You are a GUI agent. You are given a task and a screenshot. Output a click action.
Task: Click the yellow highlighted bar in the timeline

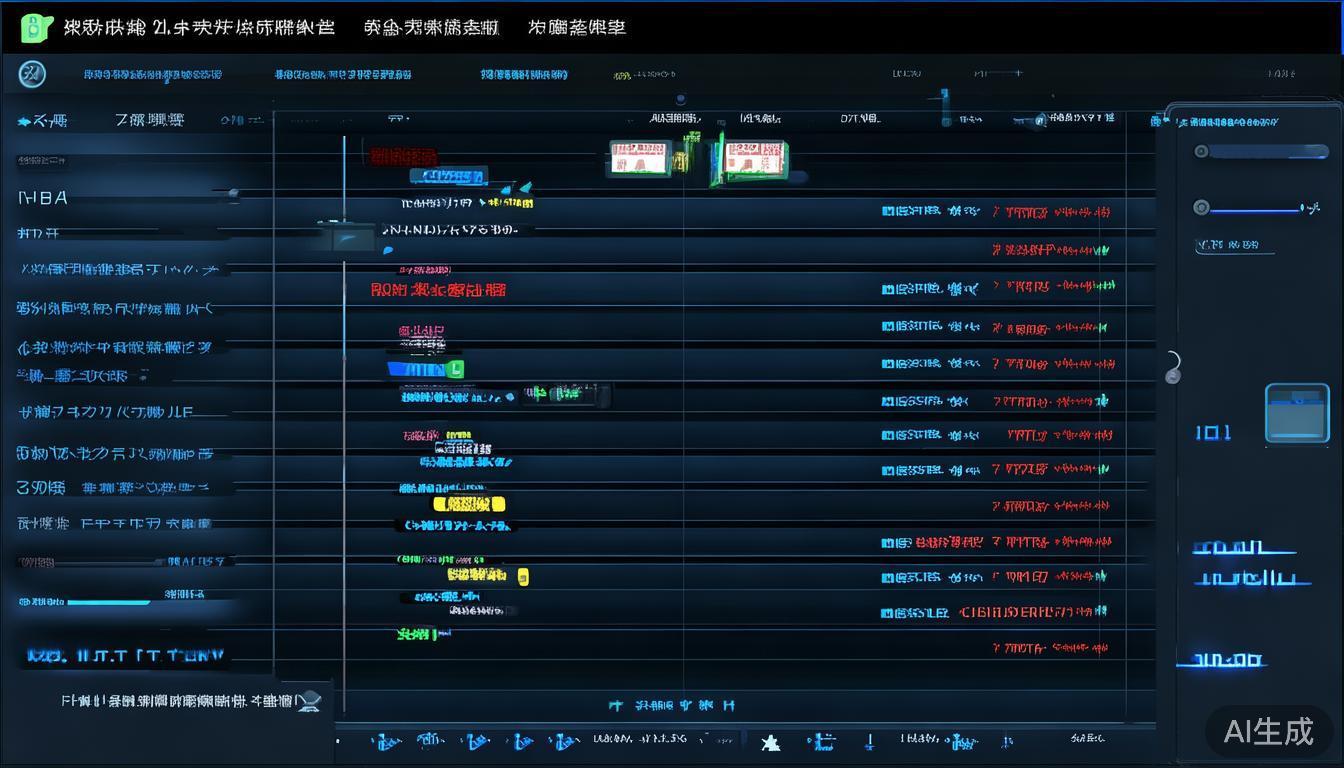tap(468, 504)
